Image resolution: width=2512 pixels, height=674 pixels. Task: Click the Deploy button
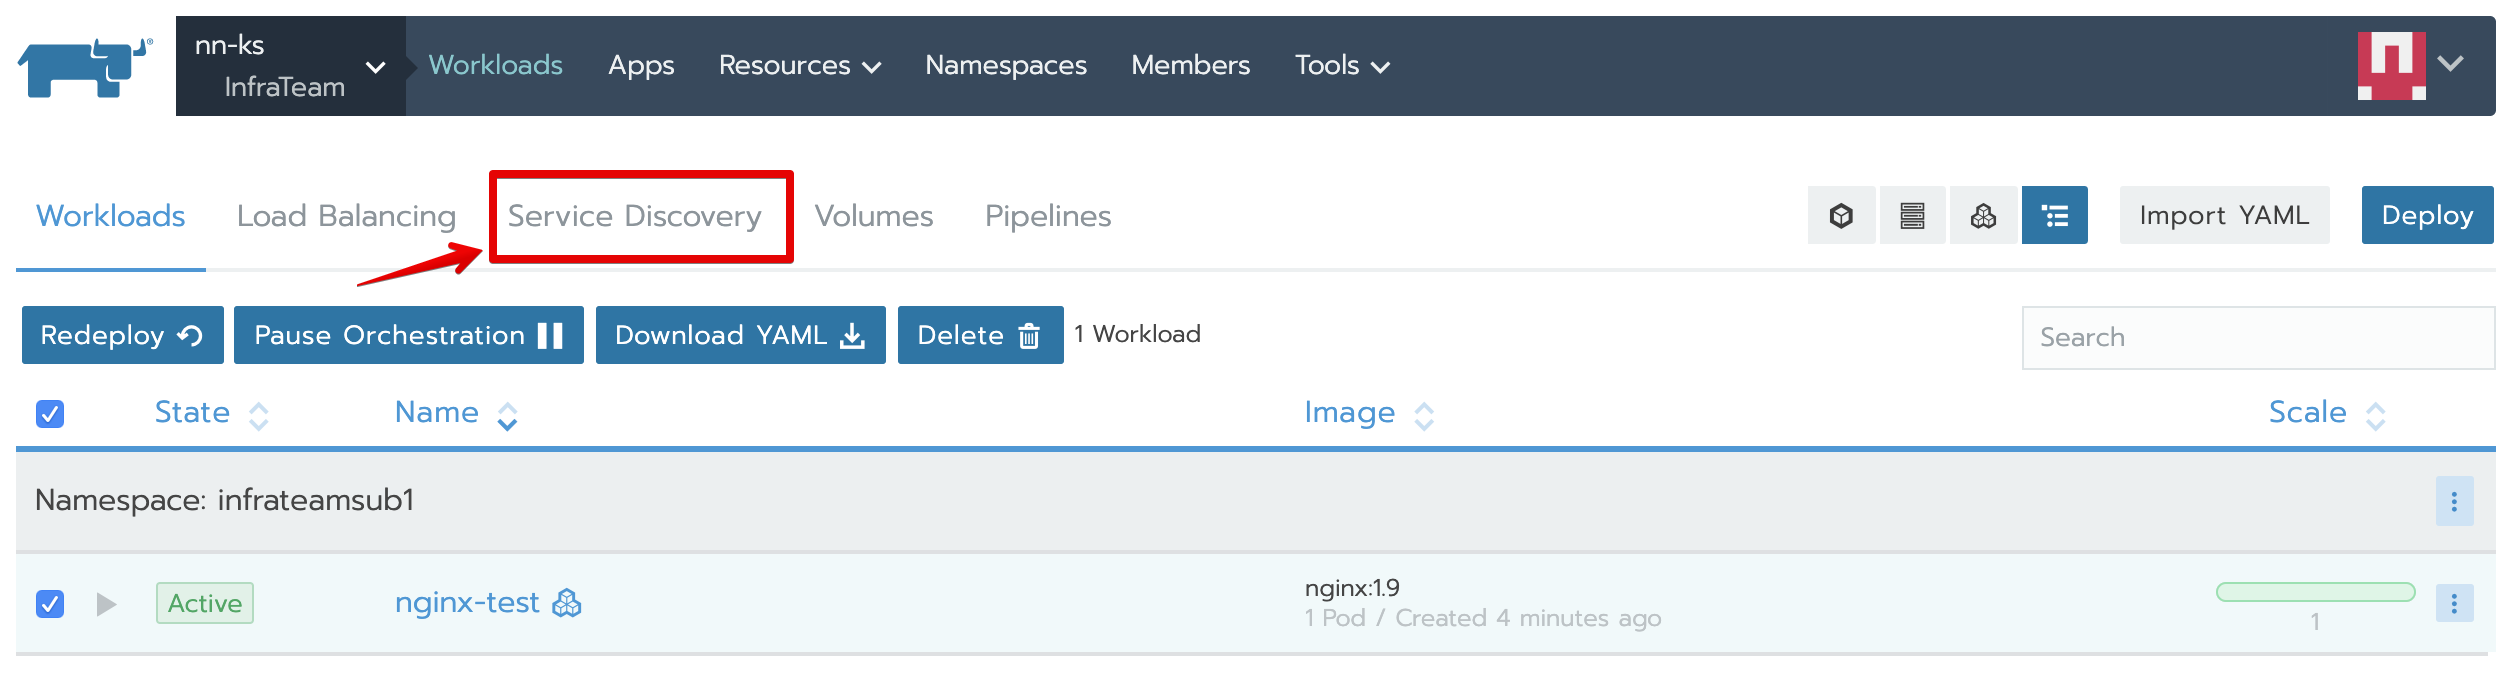coord(2426,215)
